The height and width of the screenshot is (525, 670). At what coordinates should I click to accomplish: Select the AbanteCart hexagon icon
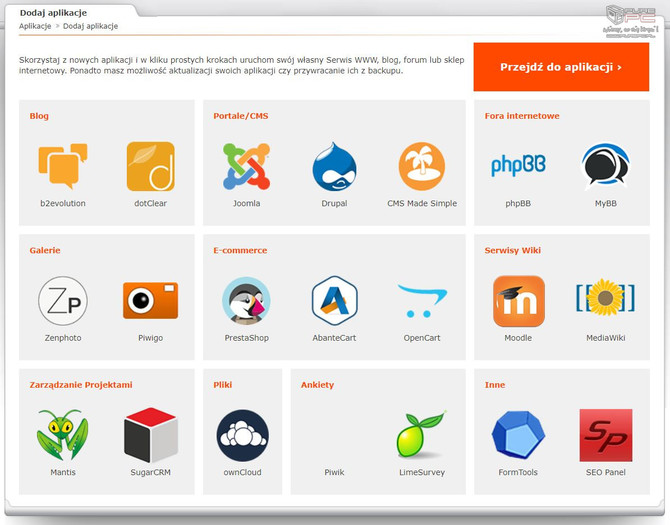coord(334,301)
